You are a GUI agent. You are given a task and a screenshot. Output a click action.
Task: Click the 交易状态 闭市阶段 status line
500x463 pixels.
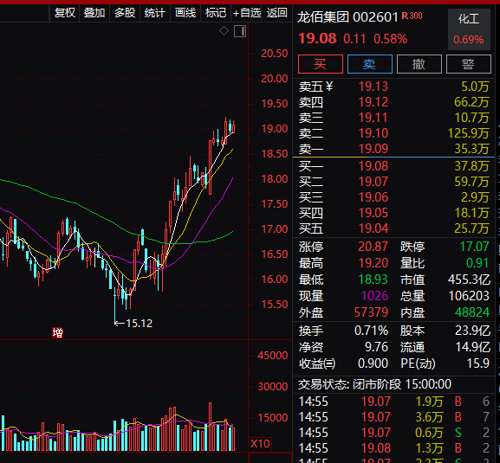375,384
